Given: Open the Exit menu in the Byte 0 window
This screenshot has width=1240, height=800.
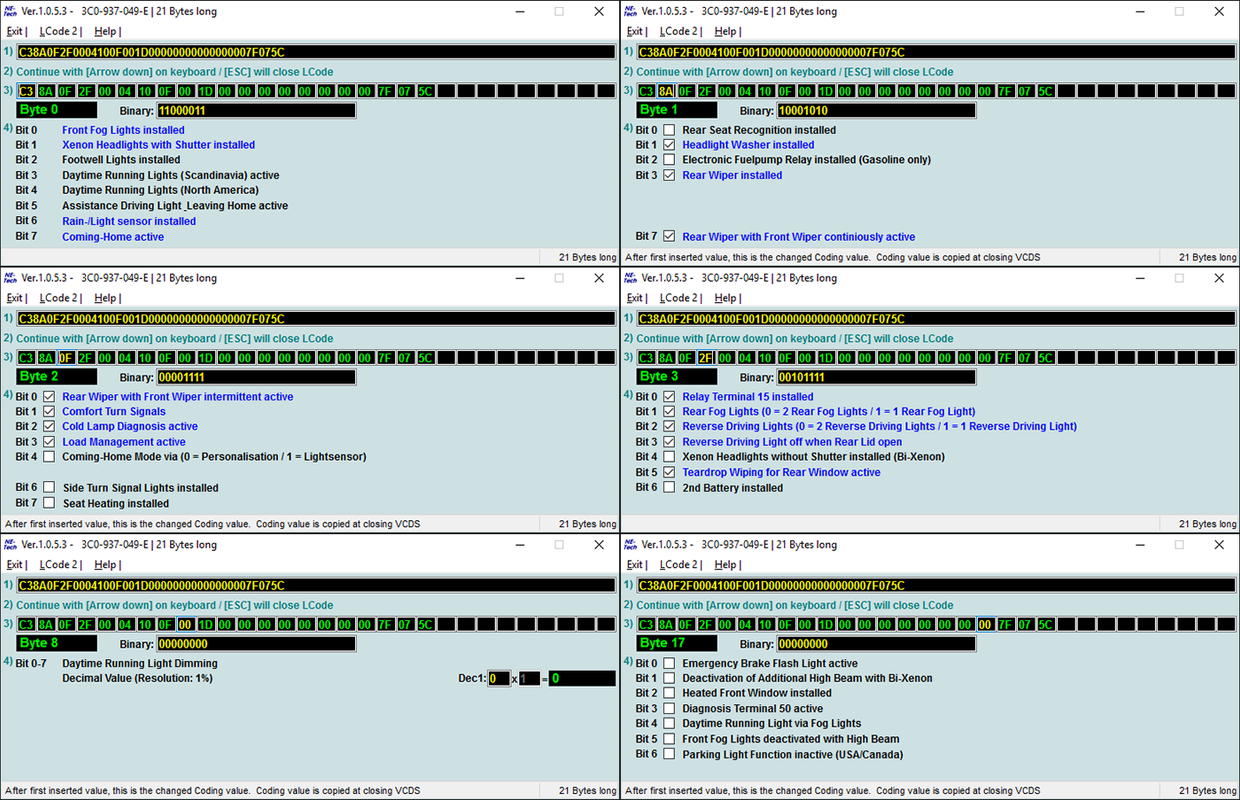Looking at the screenshot, I should (x=15, y=31).
